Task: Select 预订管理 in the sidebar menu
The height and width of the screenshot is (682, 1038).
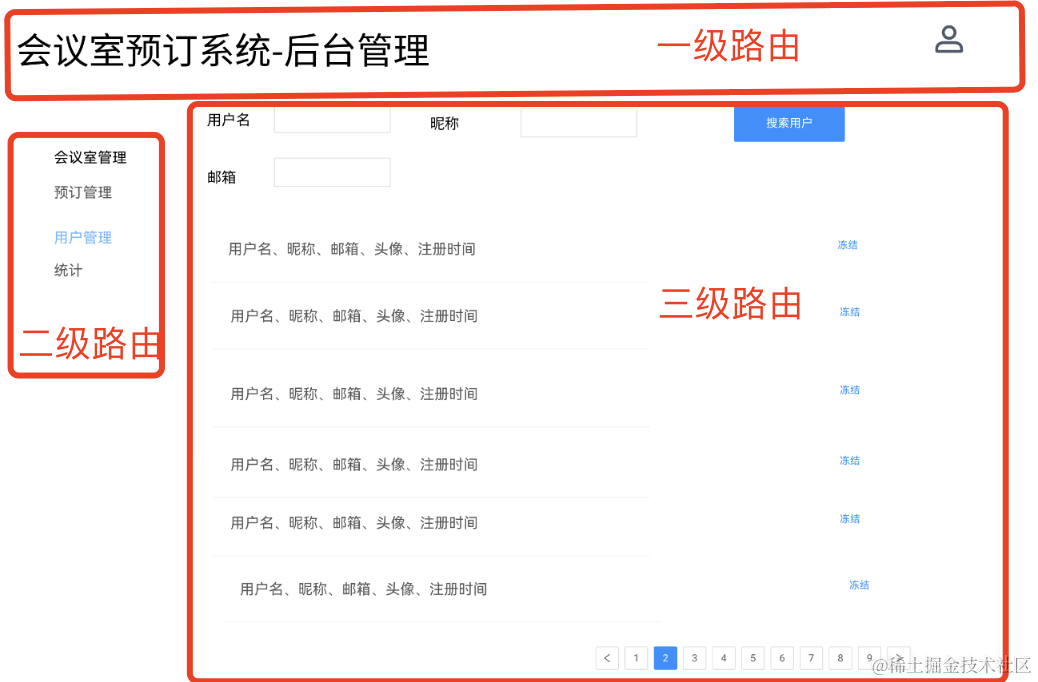Action: [x=83, y=192]
